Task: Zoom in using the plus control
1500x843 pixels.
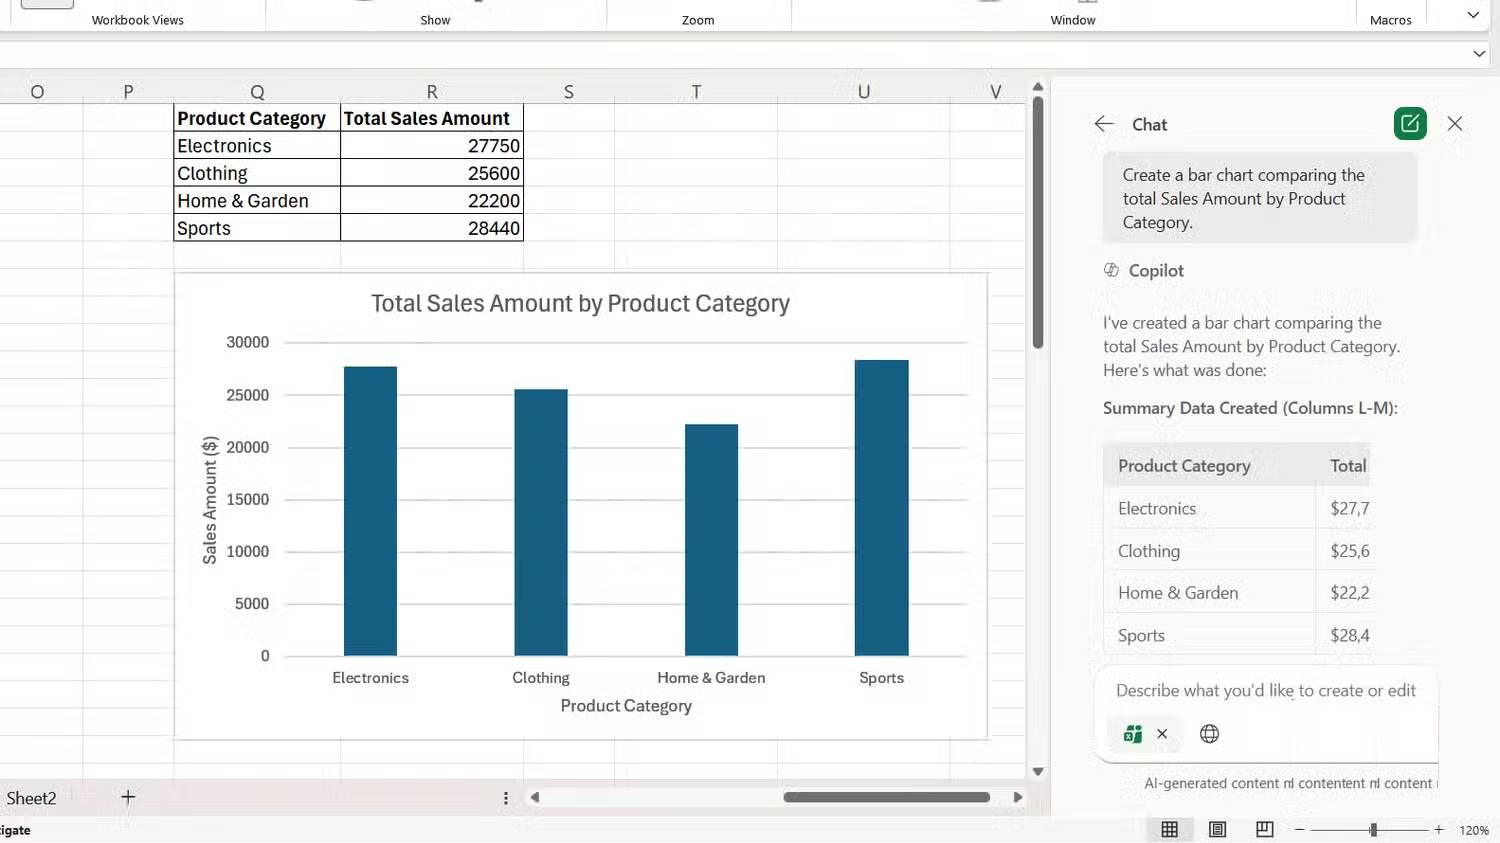Action: [x=1439, y=829]
